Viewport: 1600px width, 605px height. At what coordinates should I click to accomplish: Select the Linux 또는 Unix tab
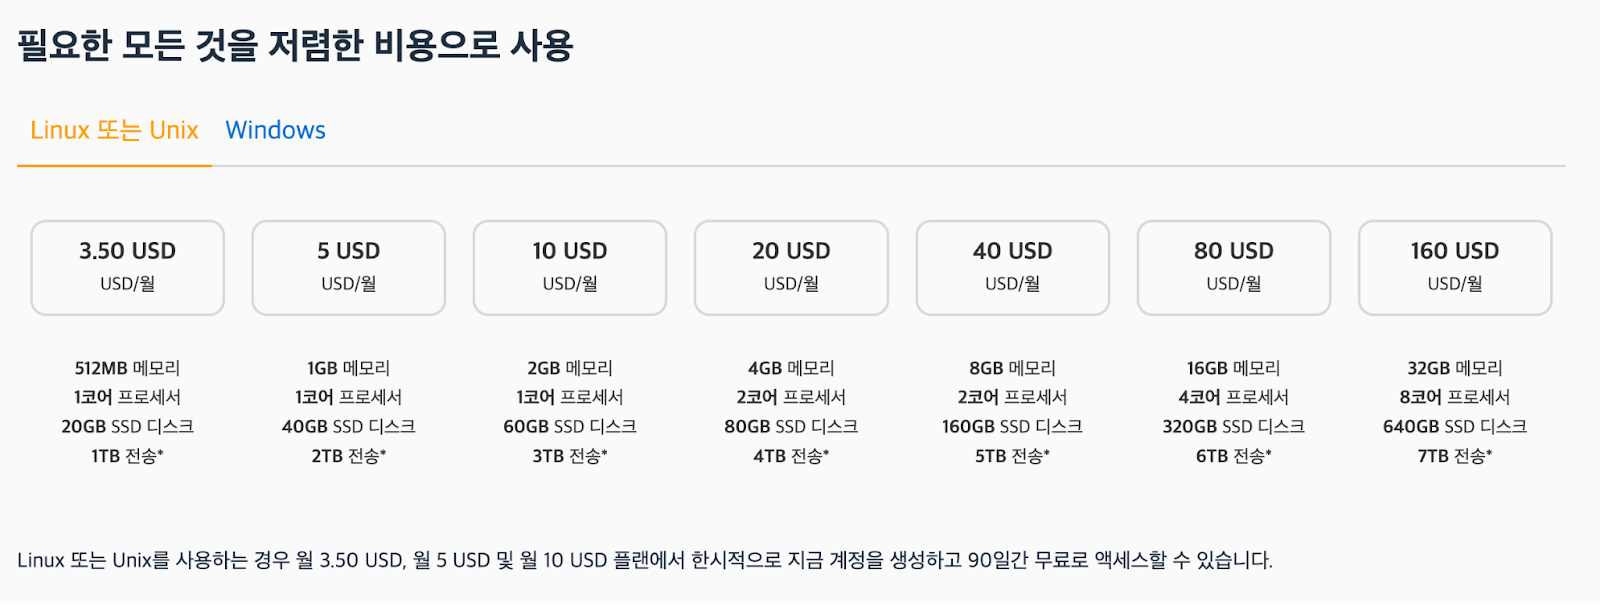click(x=114, y=130)
